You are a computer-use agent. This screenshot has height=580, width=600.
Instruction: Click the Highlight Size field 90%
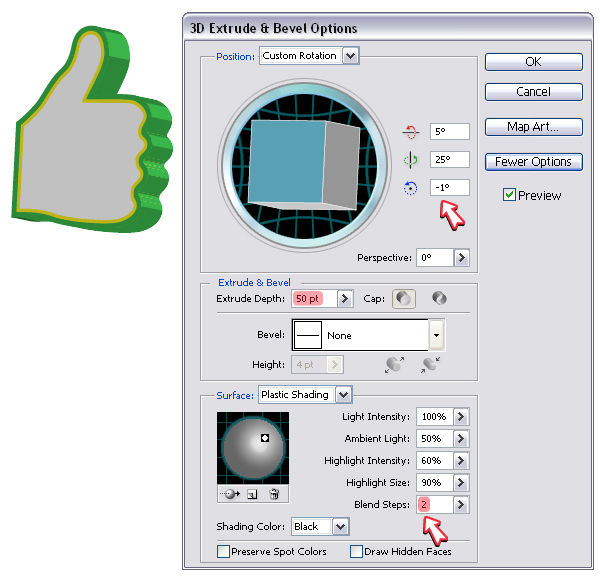click(x=435, y=482)
